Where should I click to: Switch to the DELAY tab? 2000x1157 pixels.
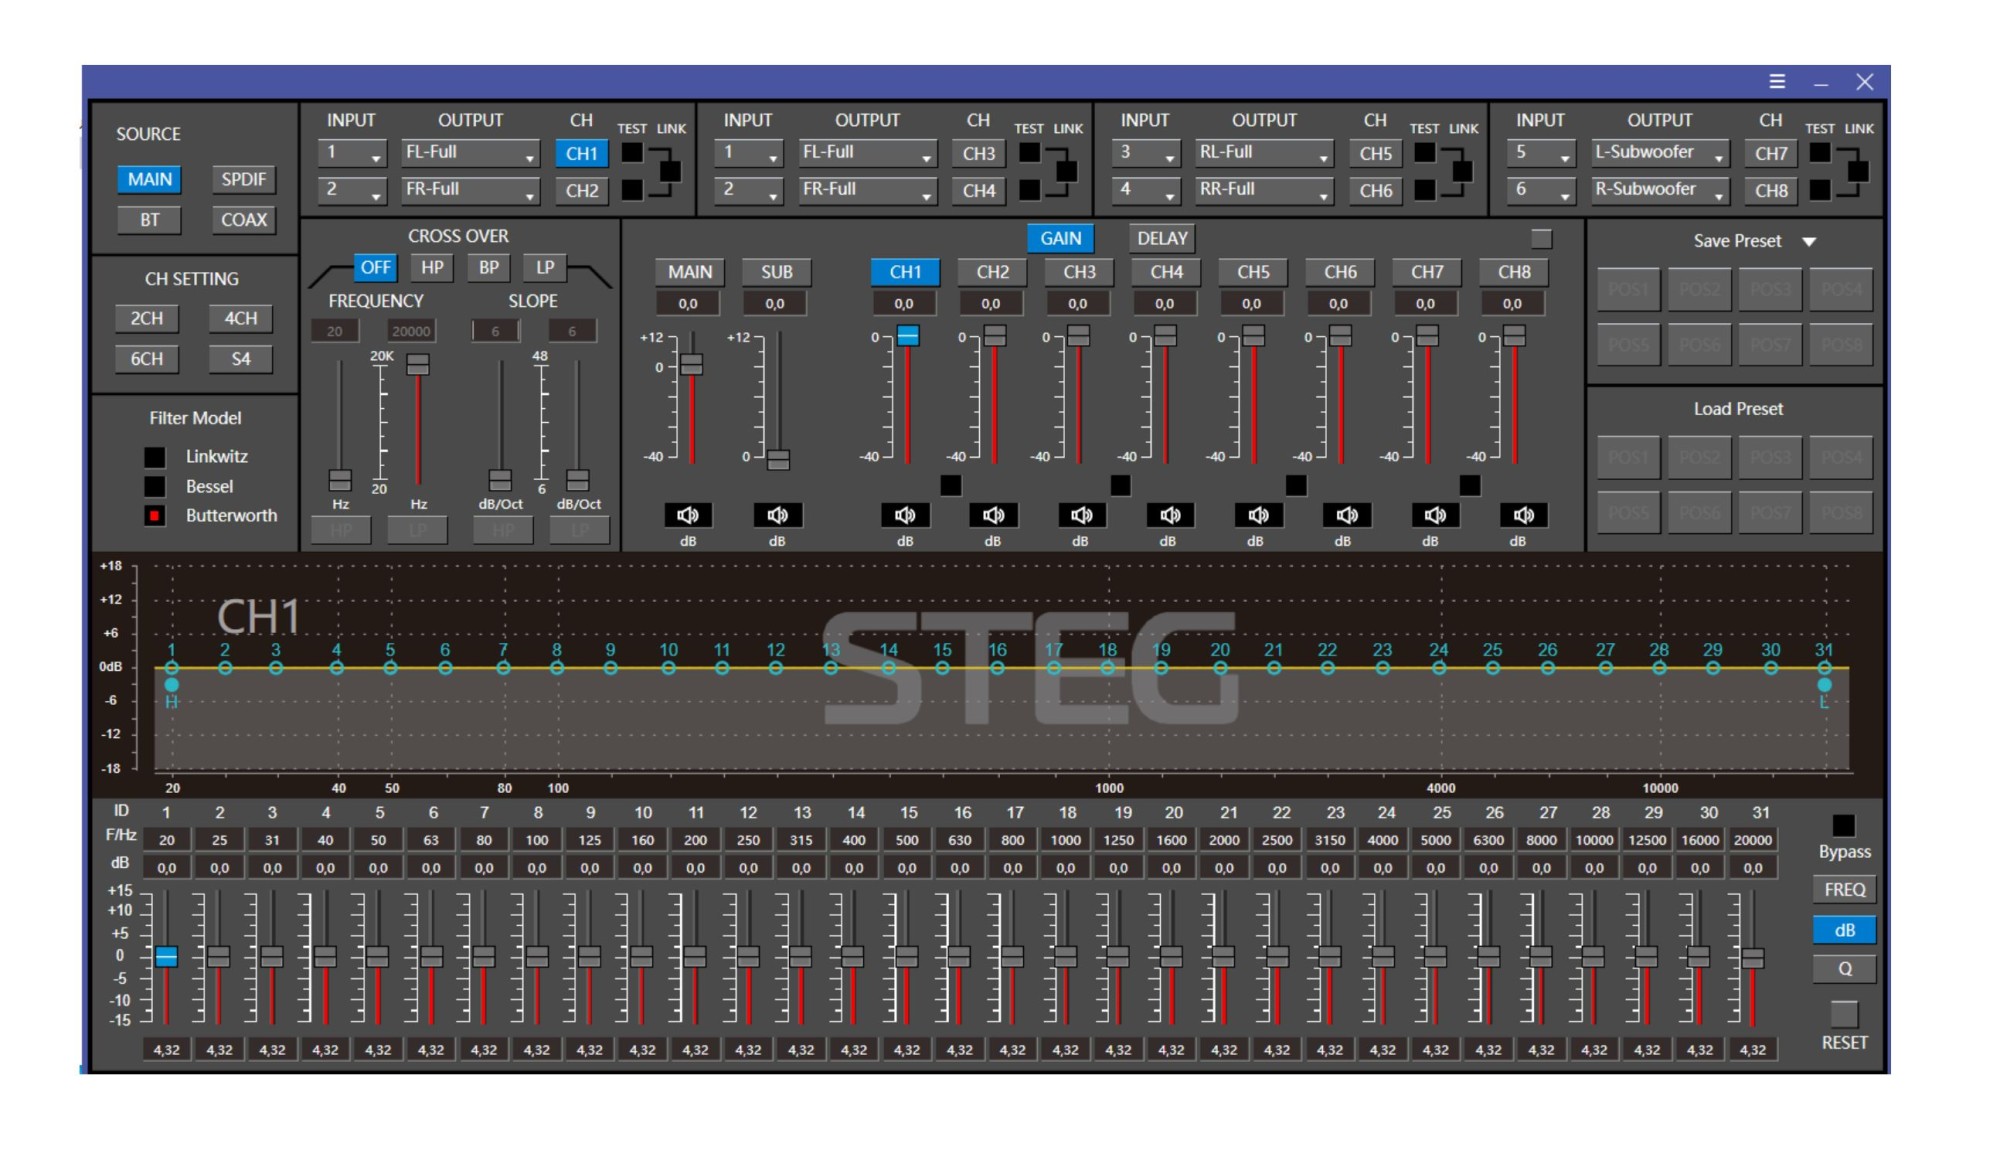(1162, 239)
